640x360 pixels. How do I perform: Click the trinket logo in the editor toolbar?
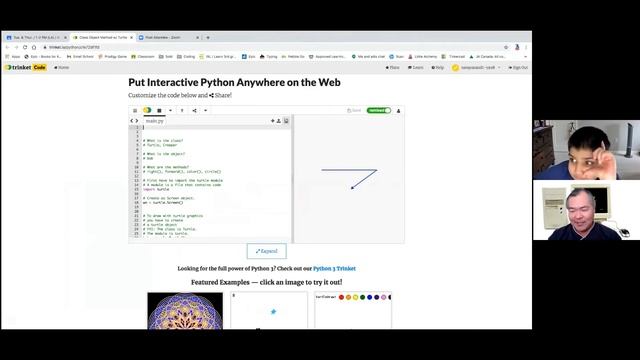(x=147, y=110)
